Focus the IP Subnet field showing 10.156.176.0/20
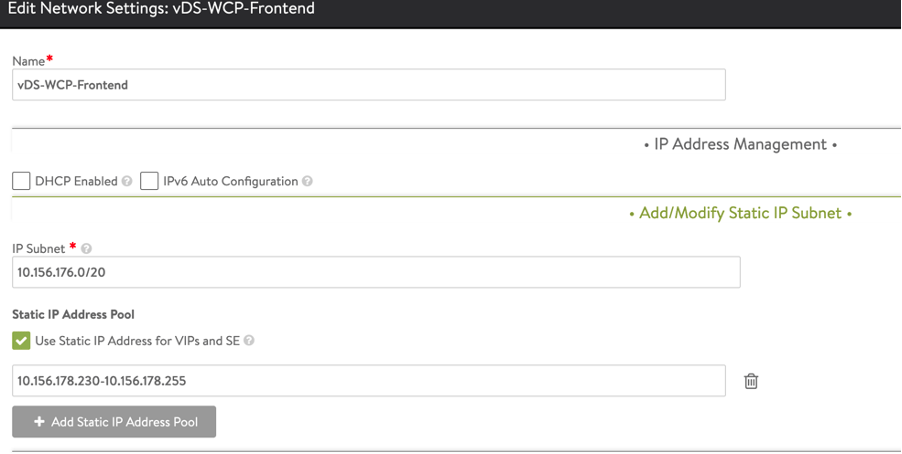Screen dimensions: 902x454 click(376, 272)
